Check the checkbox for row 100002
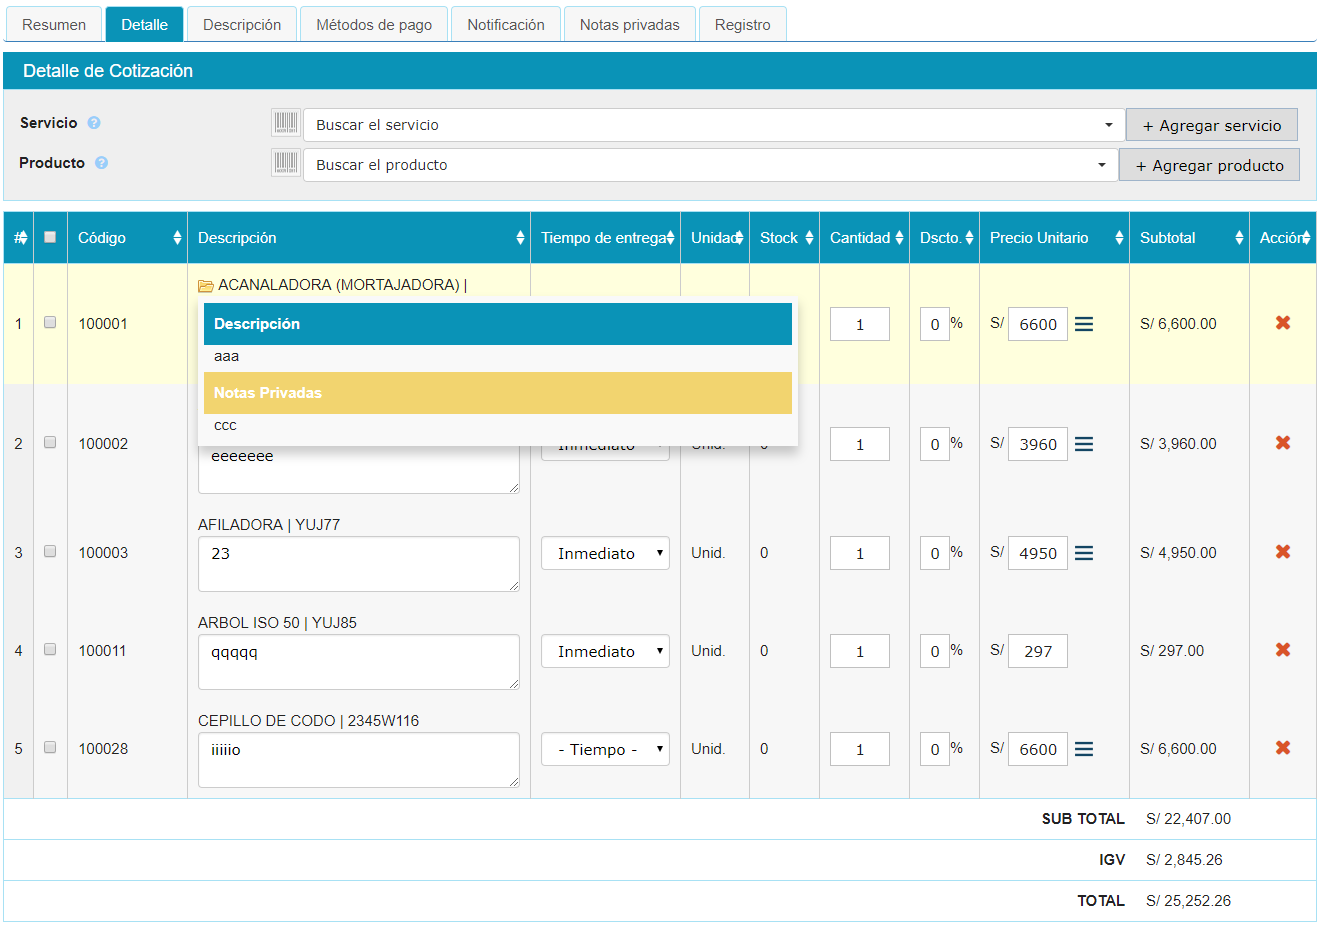The width and height of the screenshot is (1321, 925). (50, 442)
